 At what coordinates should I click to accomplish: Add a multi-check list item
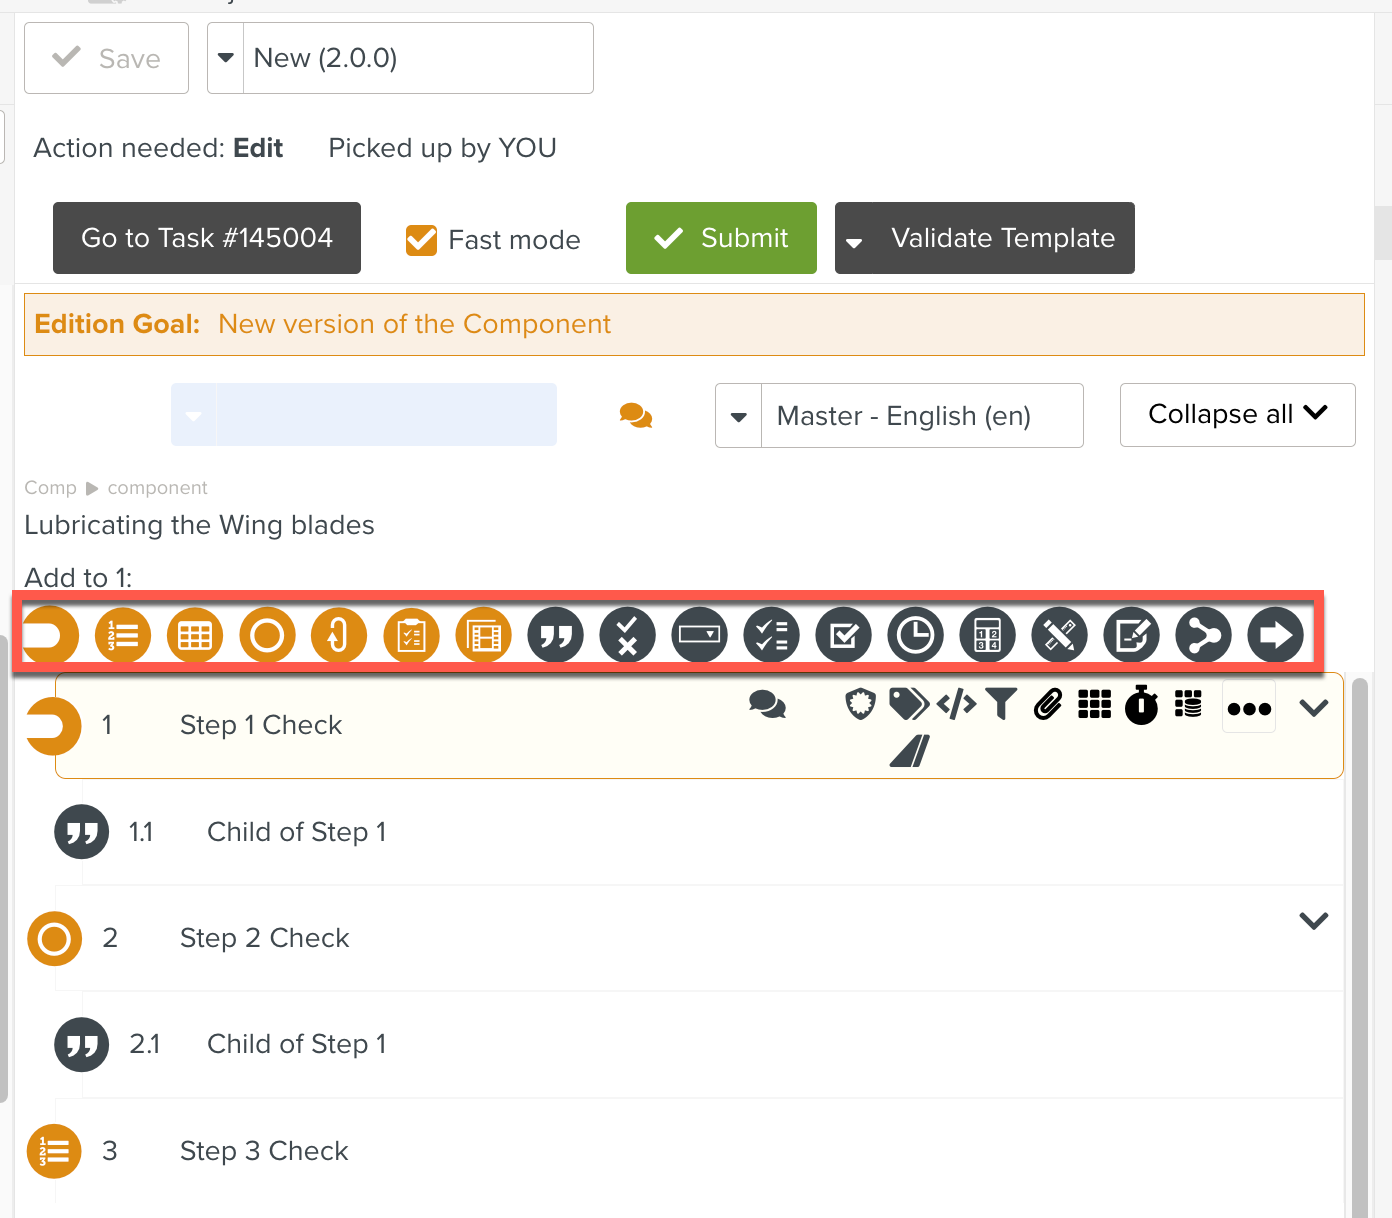tap(771, 635)
